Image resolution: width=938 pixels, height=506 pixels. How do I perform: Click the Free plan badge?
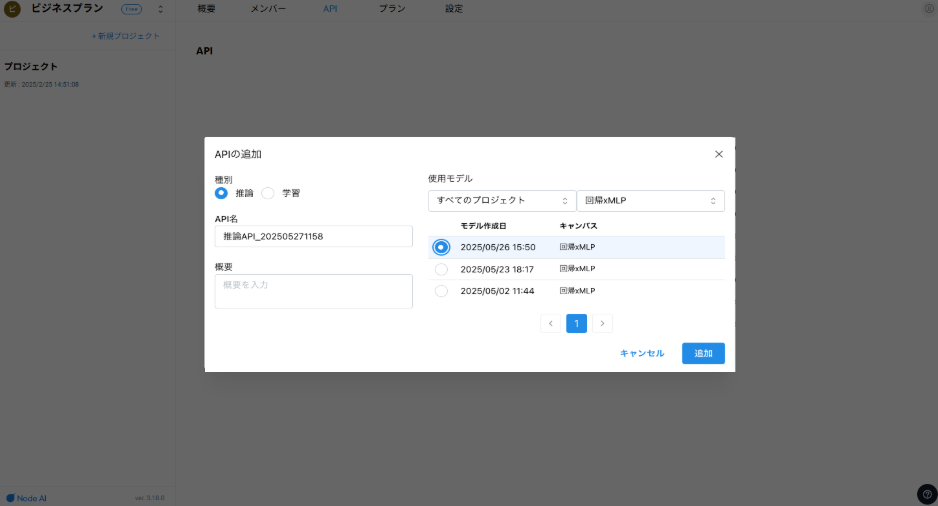click(x=131, y=9)
